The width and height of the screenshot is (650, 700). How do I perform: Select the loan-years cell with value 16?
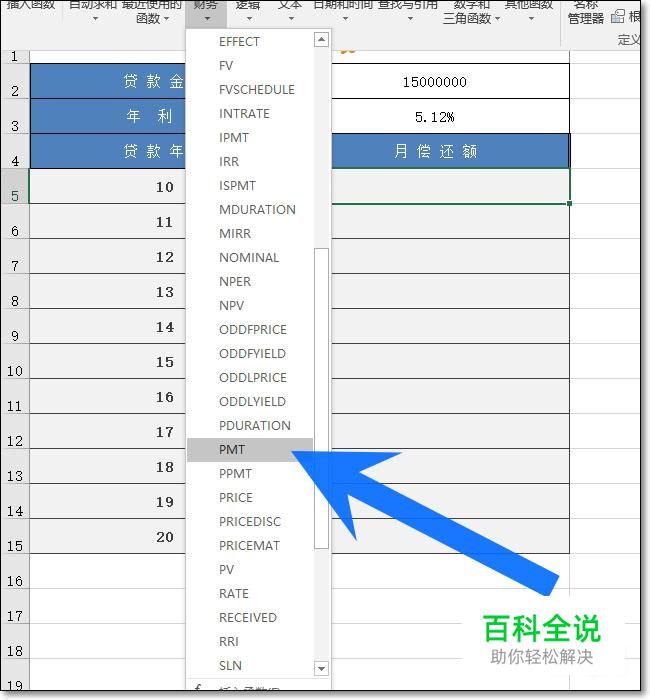pos(108,396)
